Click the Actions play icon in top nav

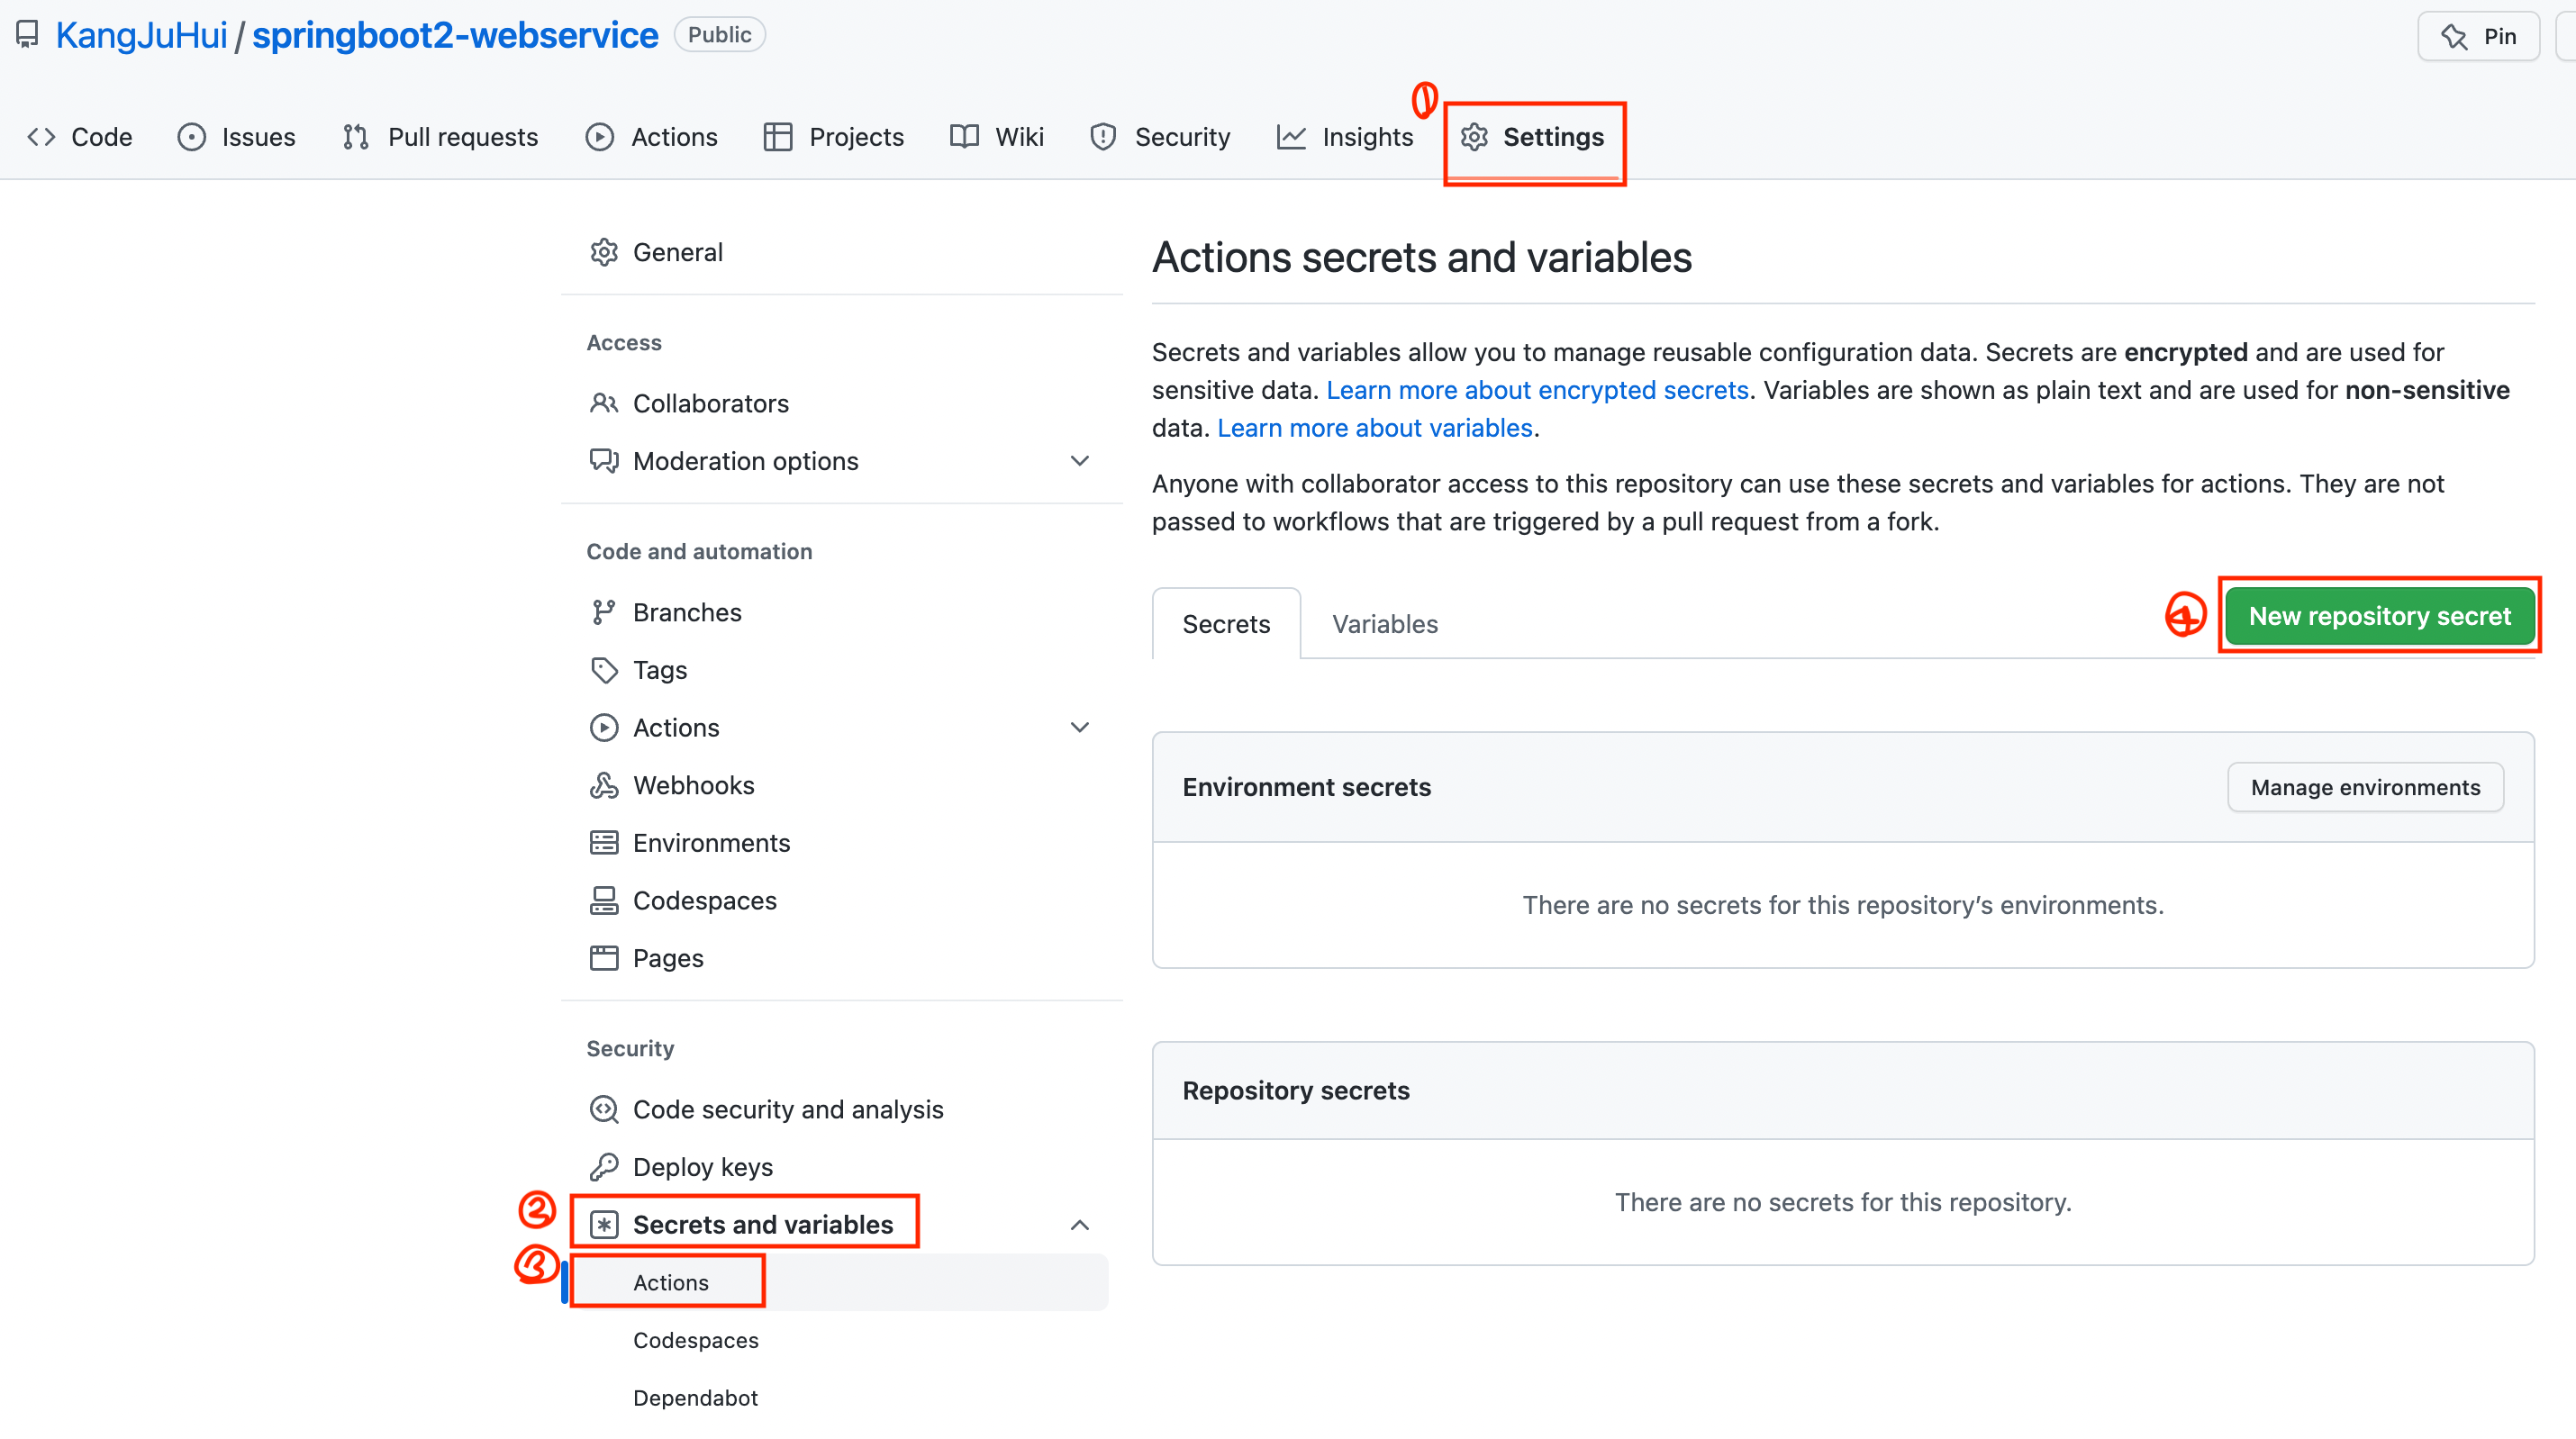[600, 137]
